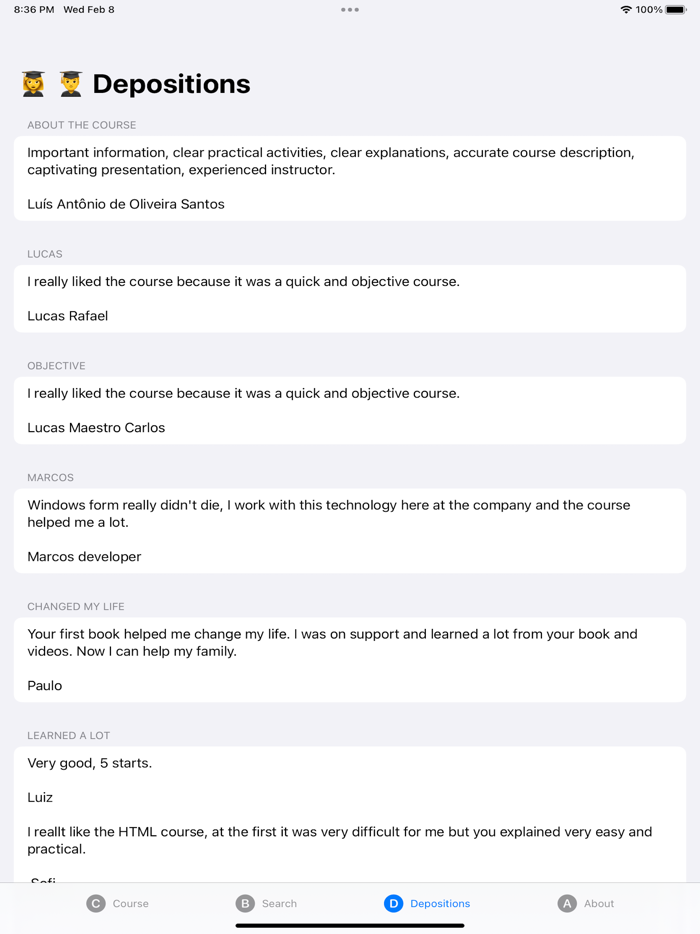This screenshot has width=700, height=934.
Task: Tap the Lucas Maestro Carlos author row
Action: [x=96, y=428]
